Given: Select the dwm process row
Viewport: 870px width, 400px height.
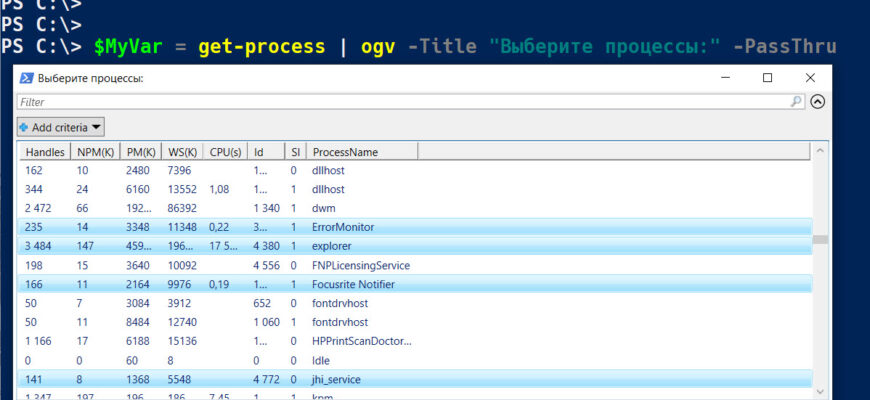Looking at the screenshot, I should (x=325, y=208).
